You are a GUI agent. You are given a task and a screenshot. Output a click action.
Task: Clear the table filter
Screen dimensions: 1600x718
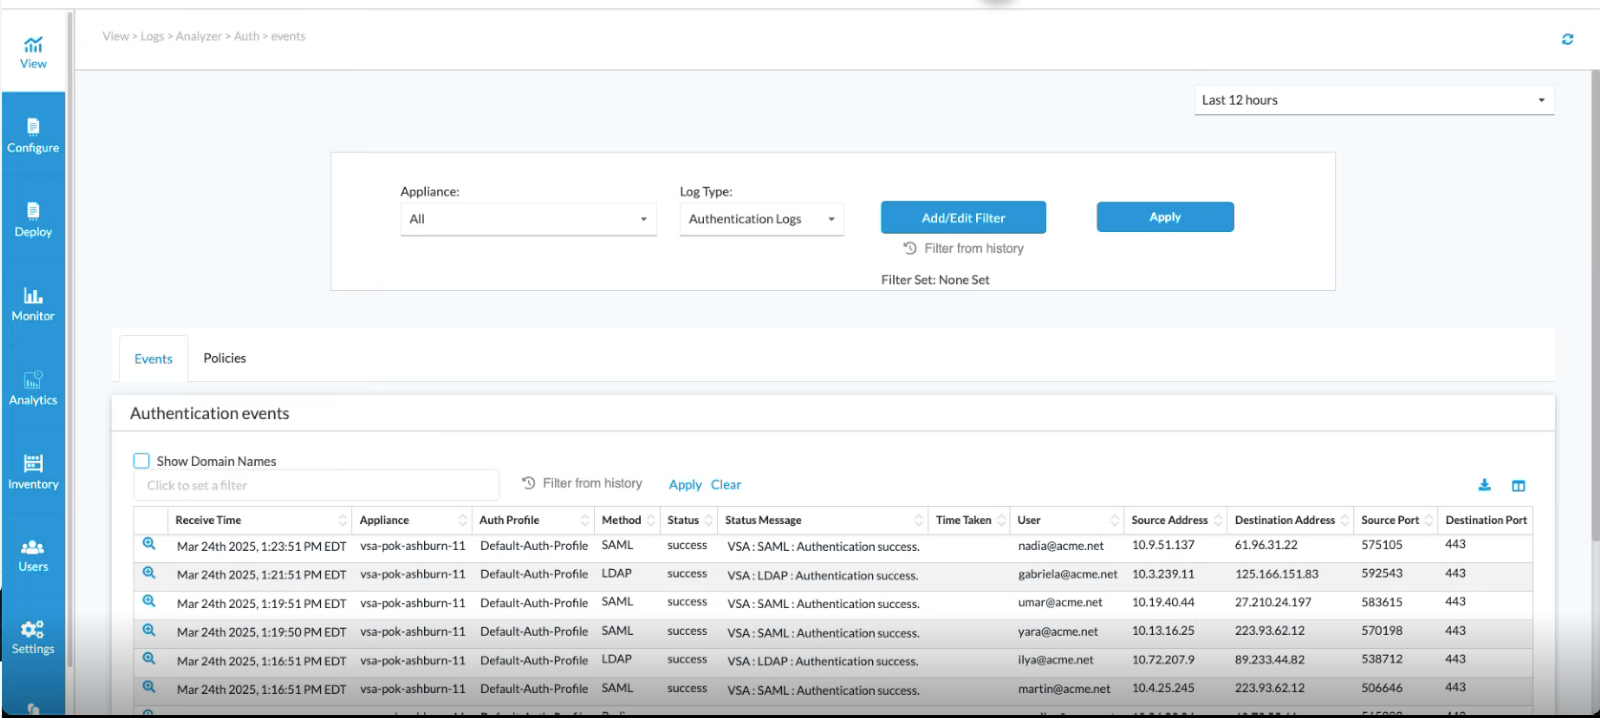coord(726,485)
